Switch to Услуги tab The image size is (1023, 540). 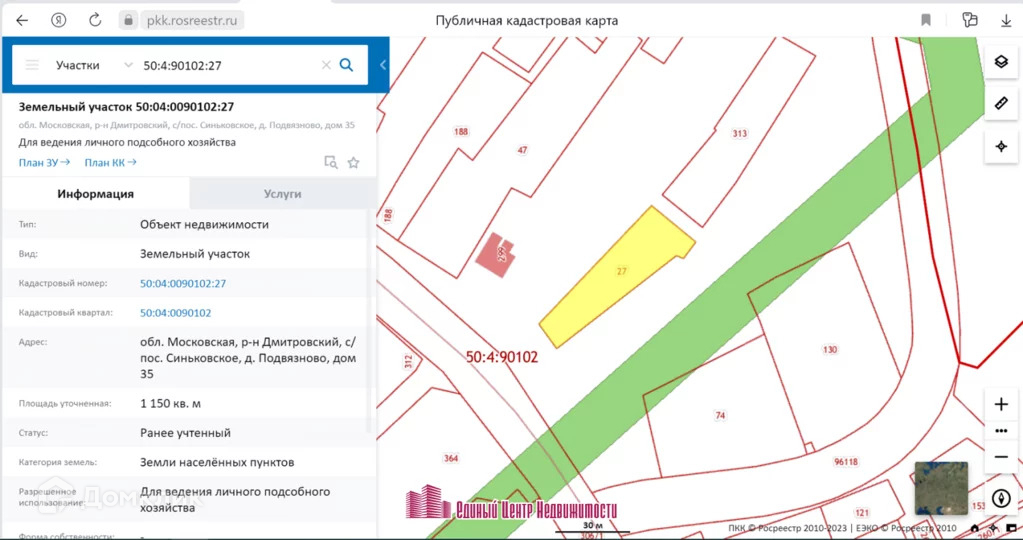[282, 194]
